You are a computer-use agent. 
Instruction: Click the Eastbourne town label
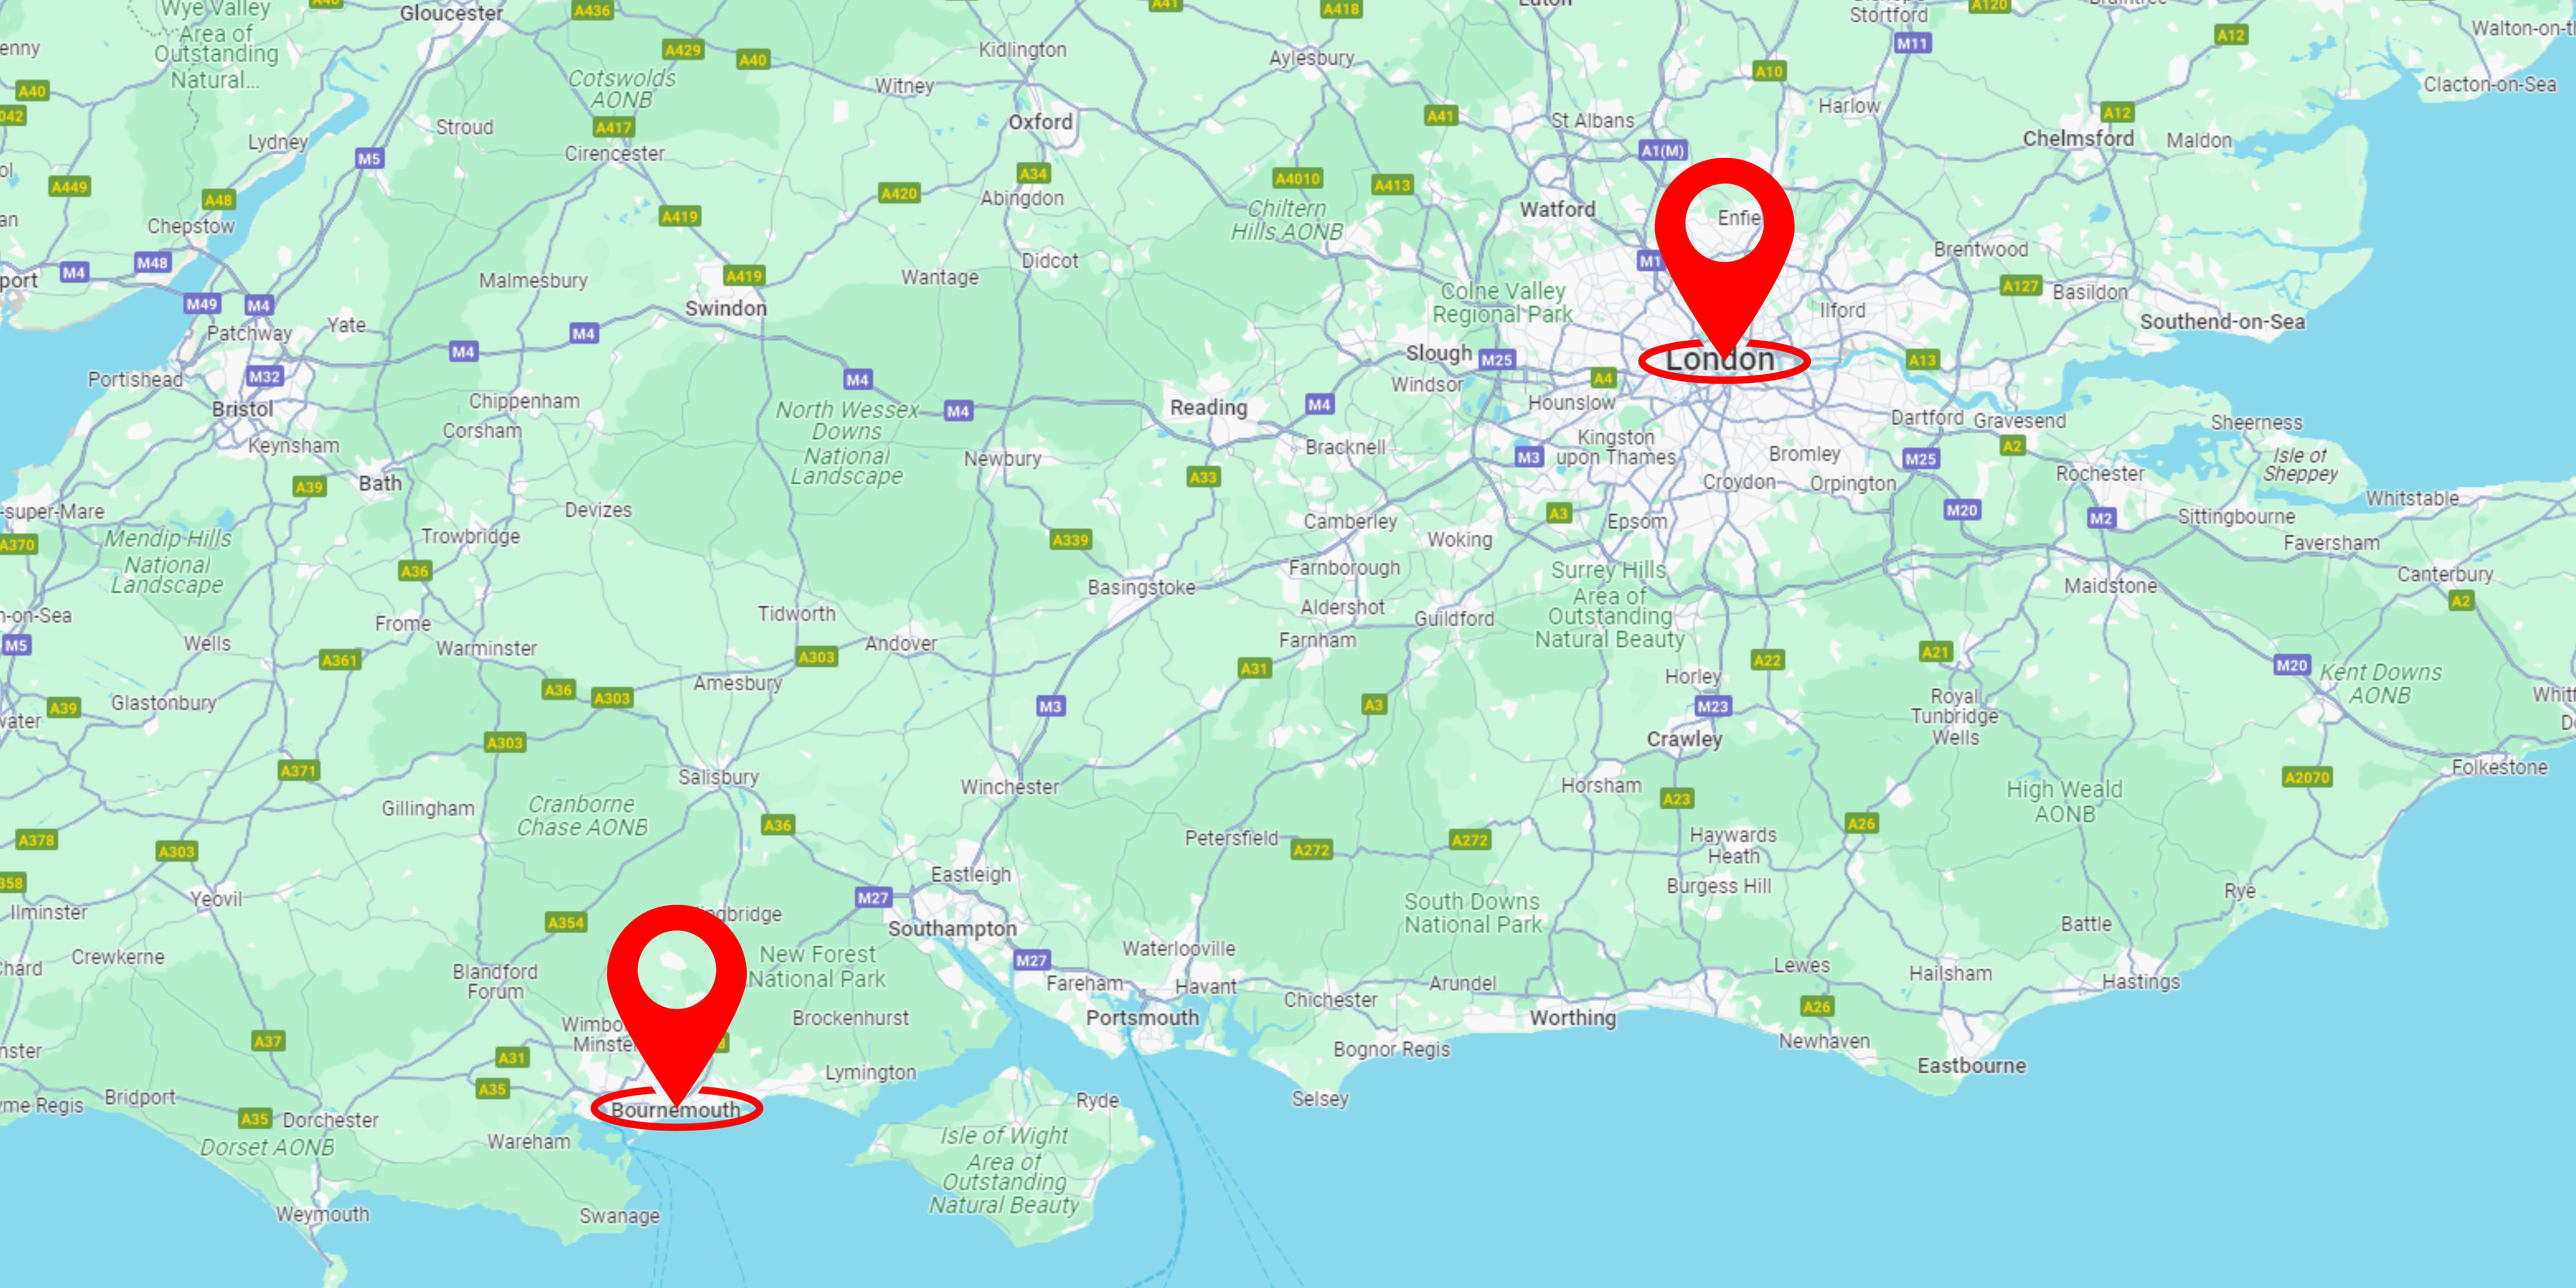pyautogui.click(x=1971, y=1066)
